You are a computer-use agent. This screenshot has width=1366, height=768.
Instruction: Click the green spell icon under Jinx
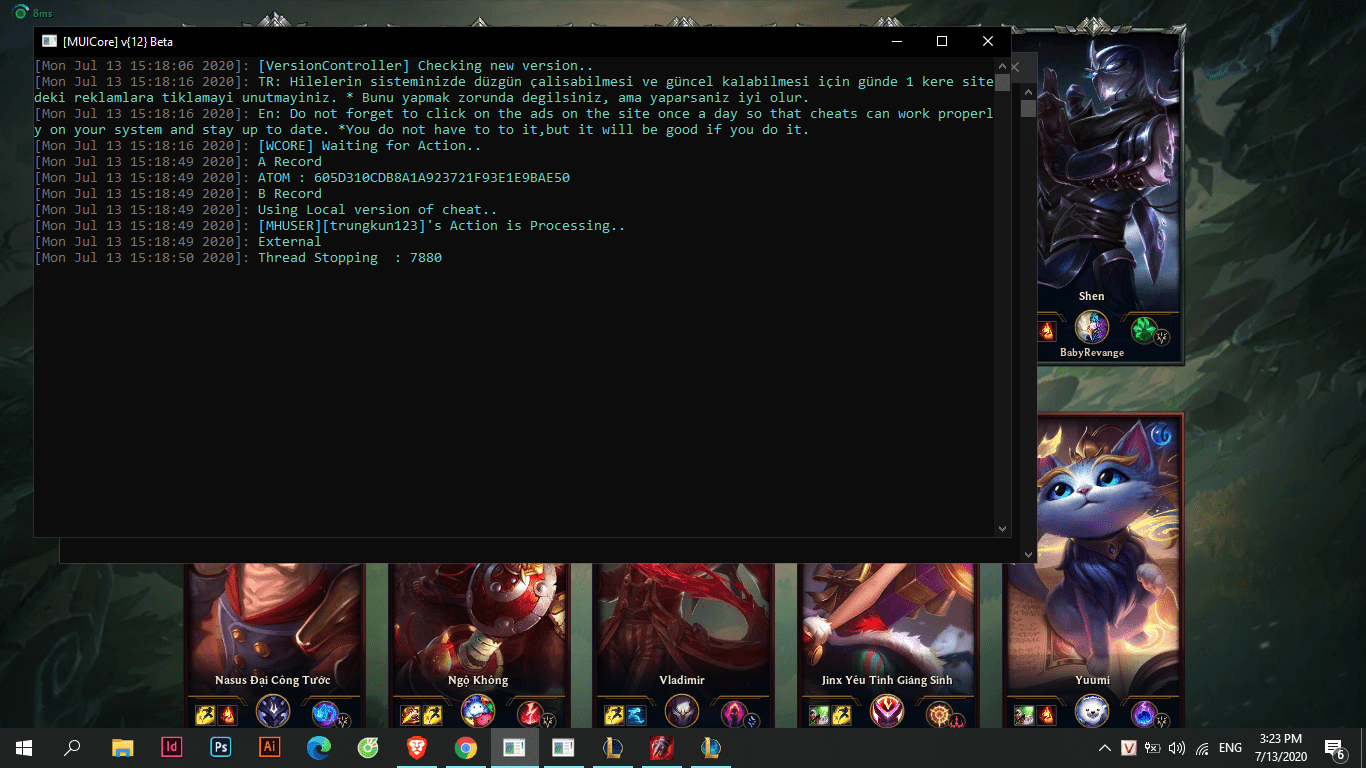point(819,715)
